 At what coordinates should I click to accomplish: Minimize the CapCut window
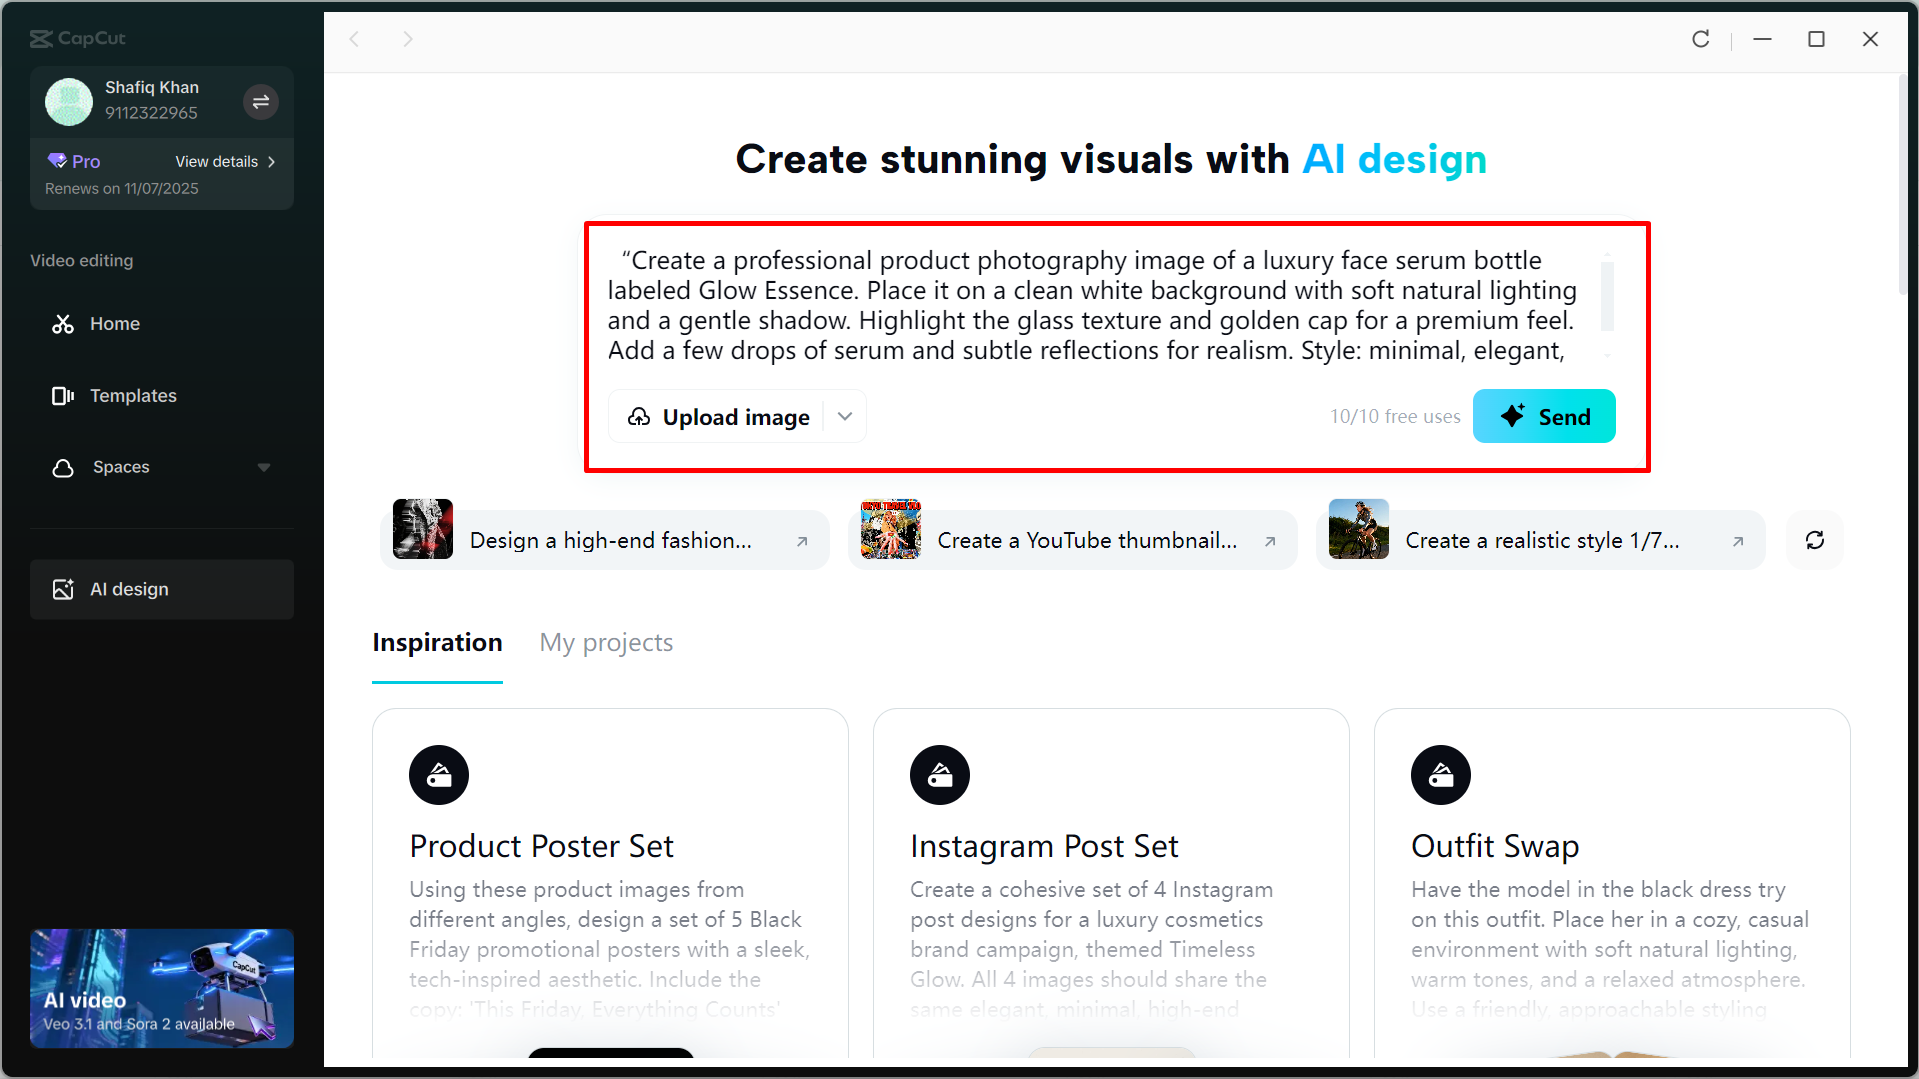pyautogui.click(x=1763, y=39)
